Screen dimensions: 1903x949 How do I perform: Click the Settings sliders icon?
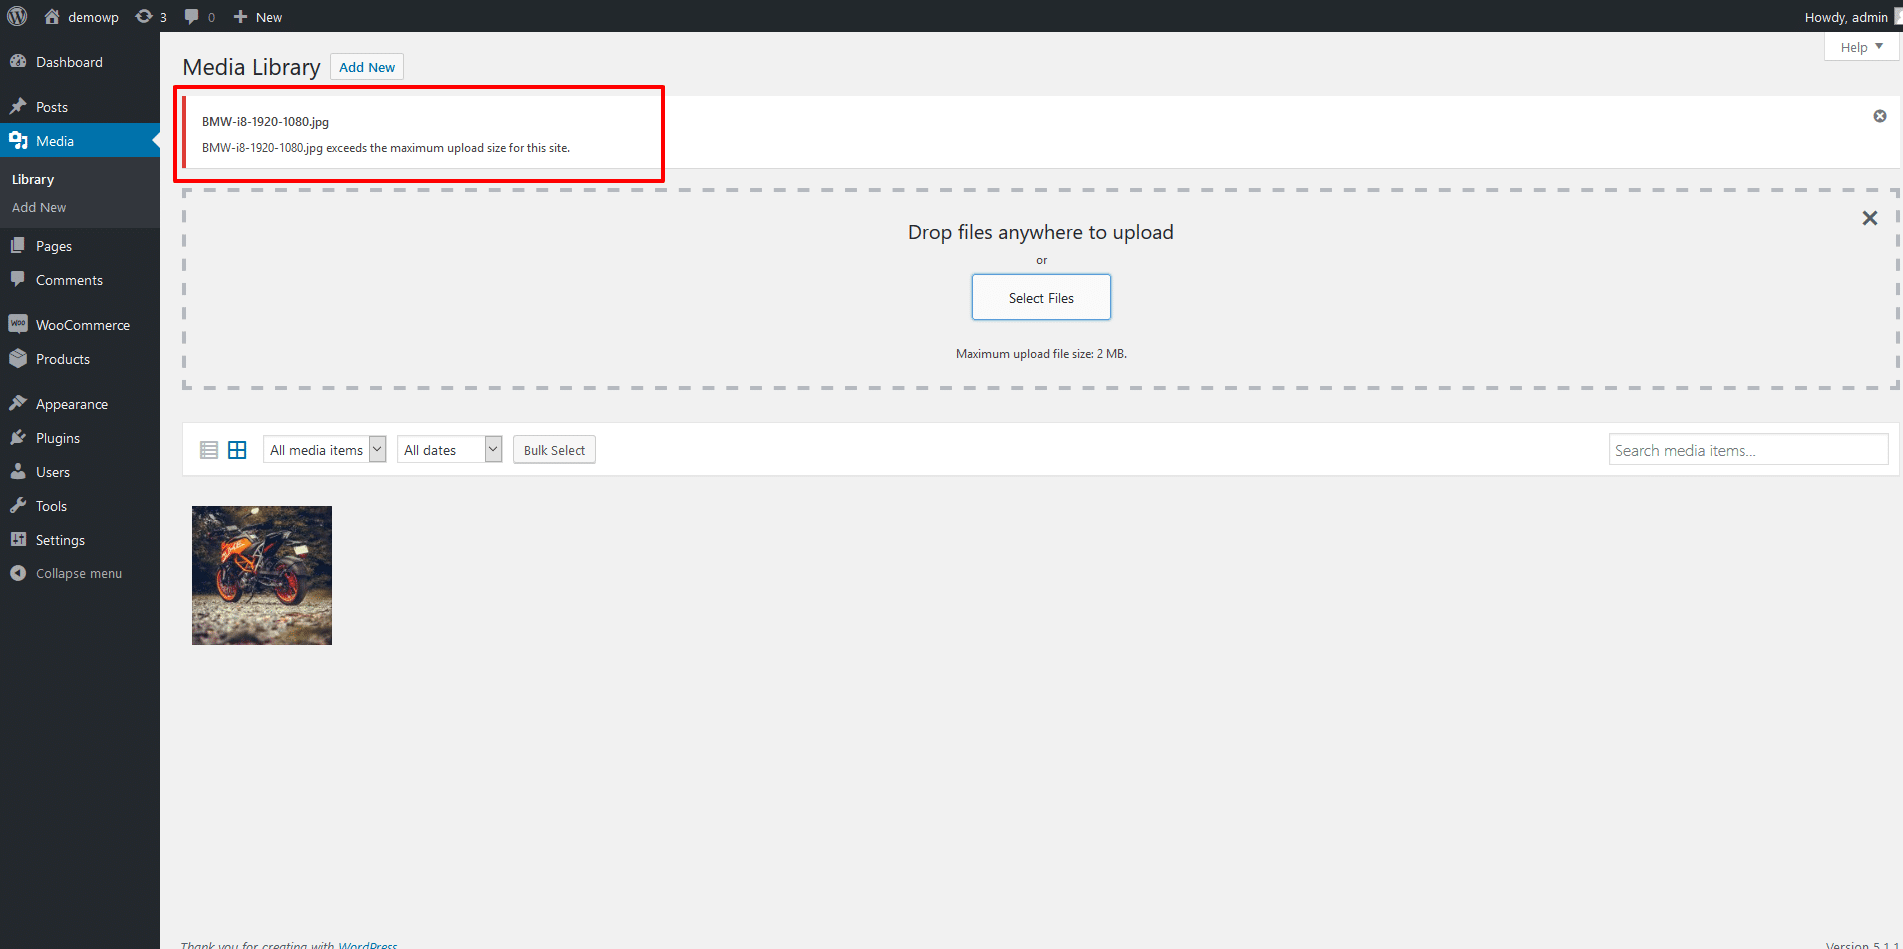tap(18, 539)
